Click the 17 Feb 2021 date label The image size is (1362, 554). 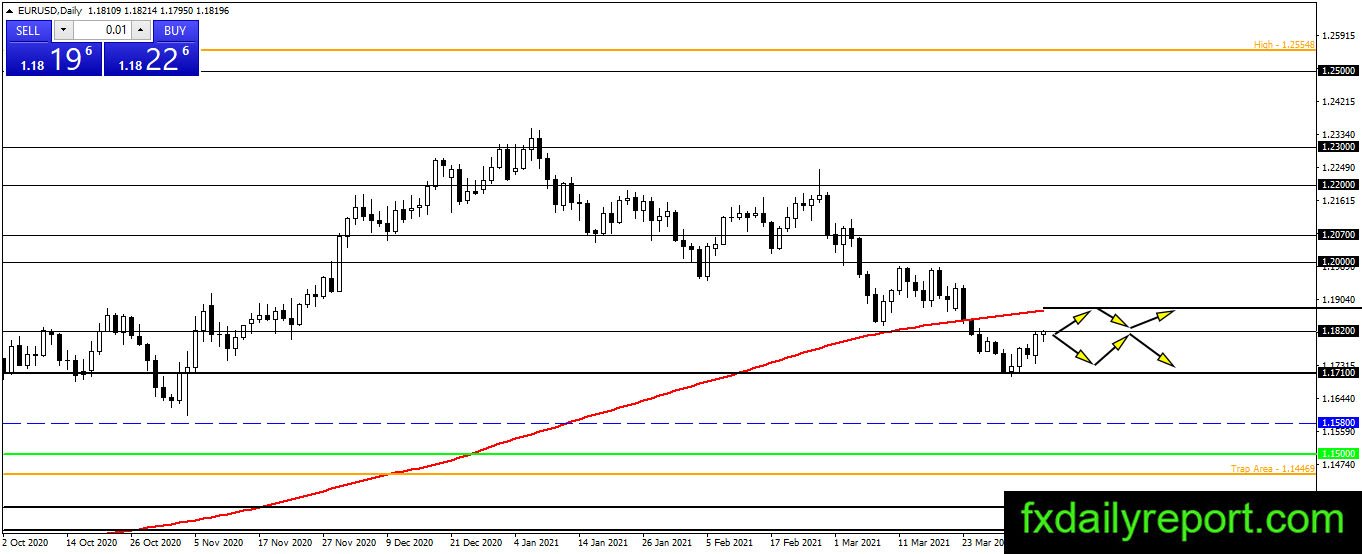(795, 543)
